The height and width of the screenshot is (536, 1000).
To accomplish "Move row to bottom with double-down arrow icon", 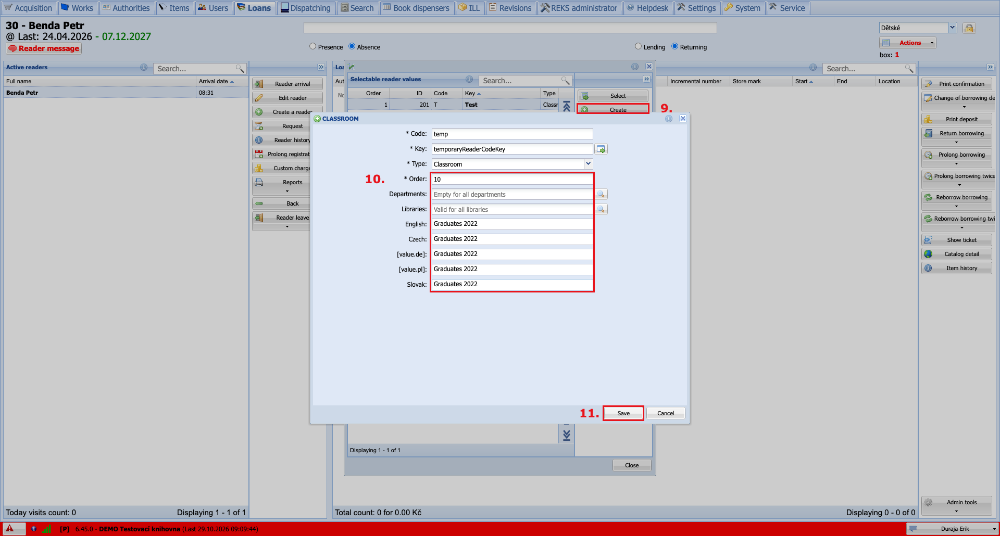I will click(566, 435).
